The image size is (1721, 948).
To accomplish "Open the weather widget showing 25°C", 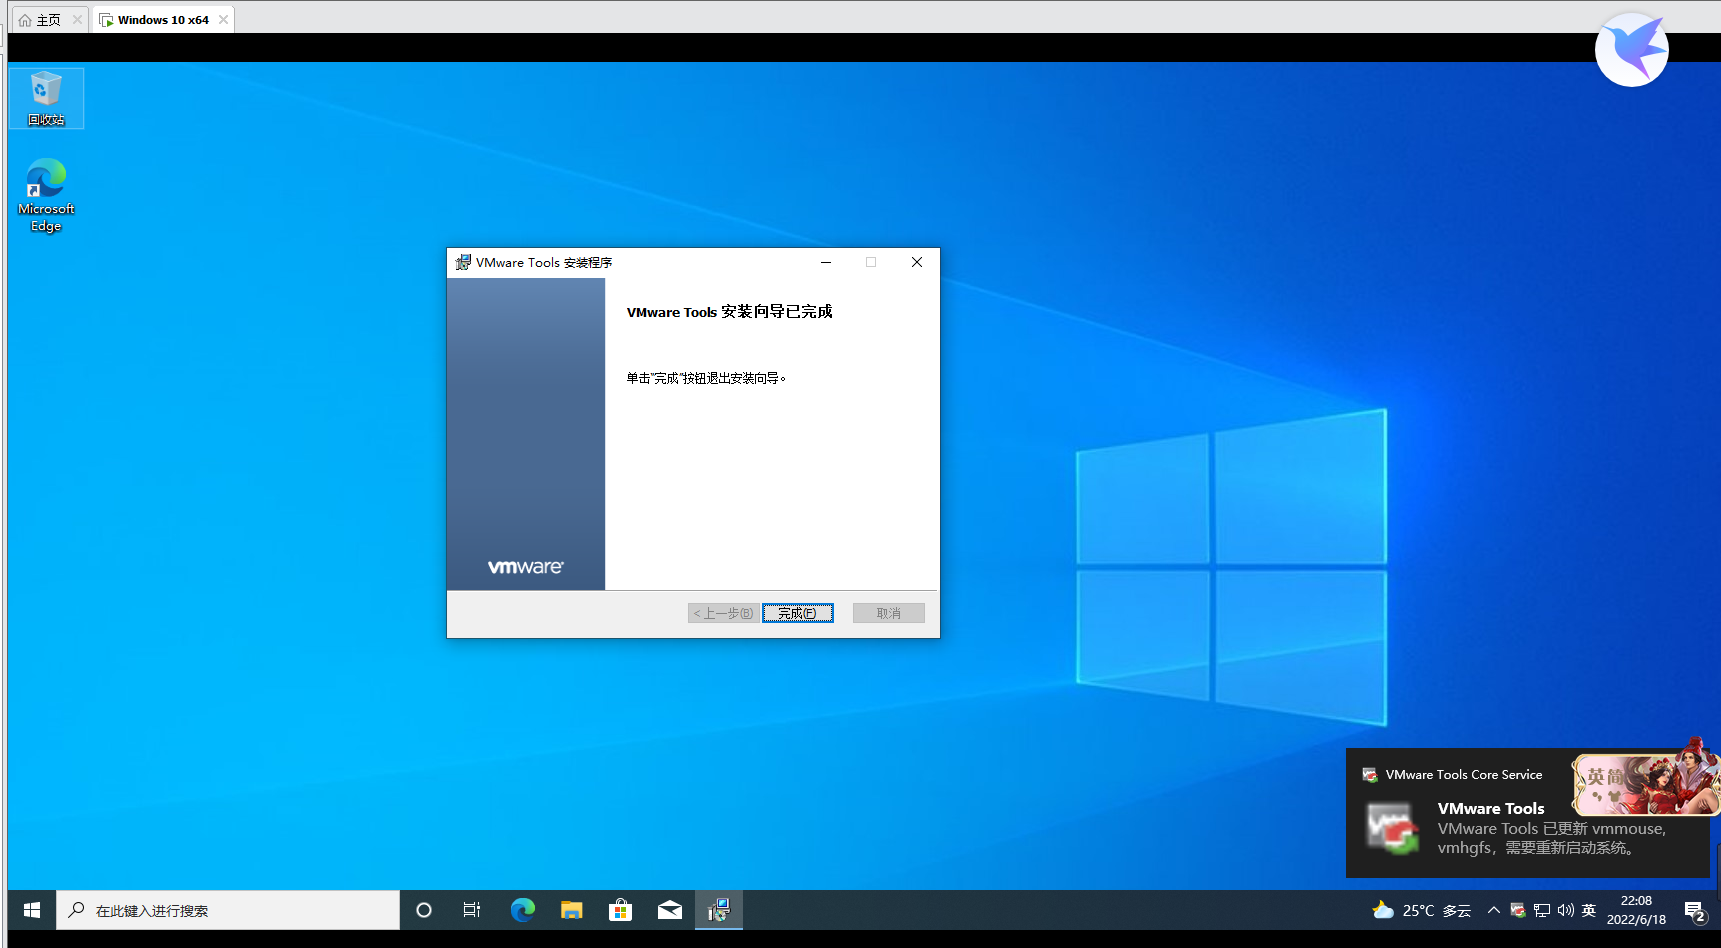I will point(1422,910).
